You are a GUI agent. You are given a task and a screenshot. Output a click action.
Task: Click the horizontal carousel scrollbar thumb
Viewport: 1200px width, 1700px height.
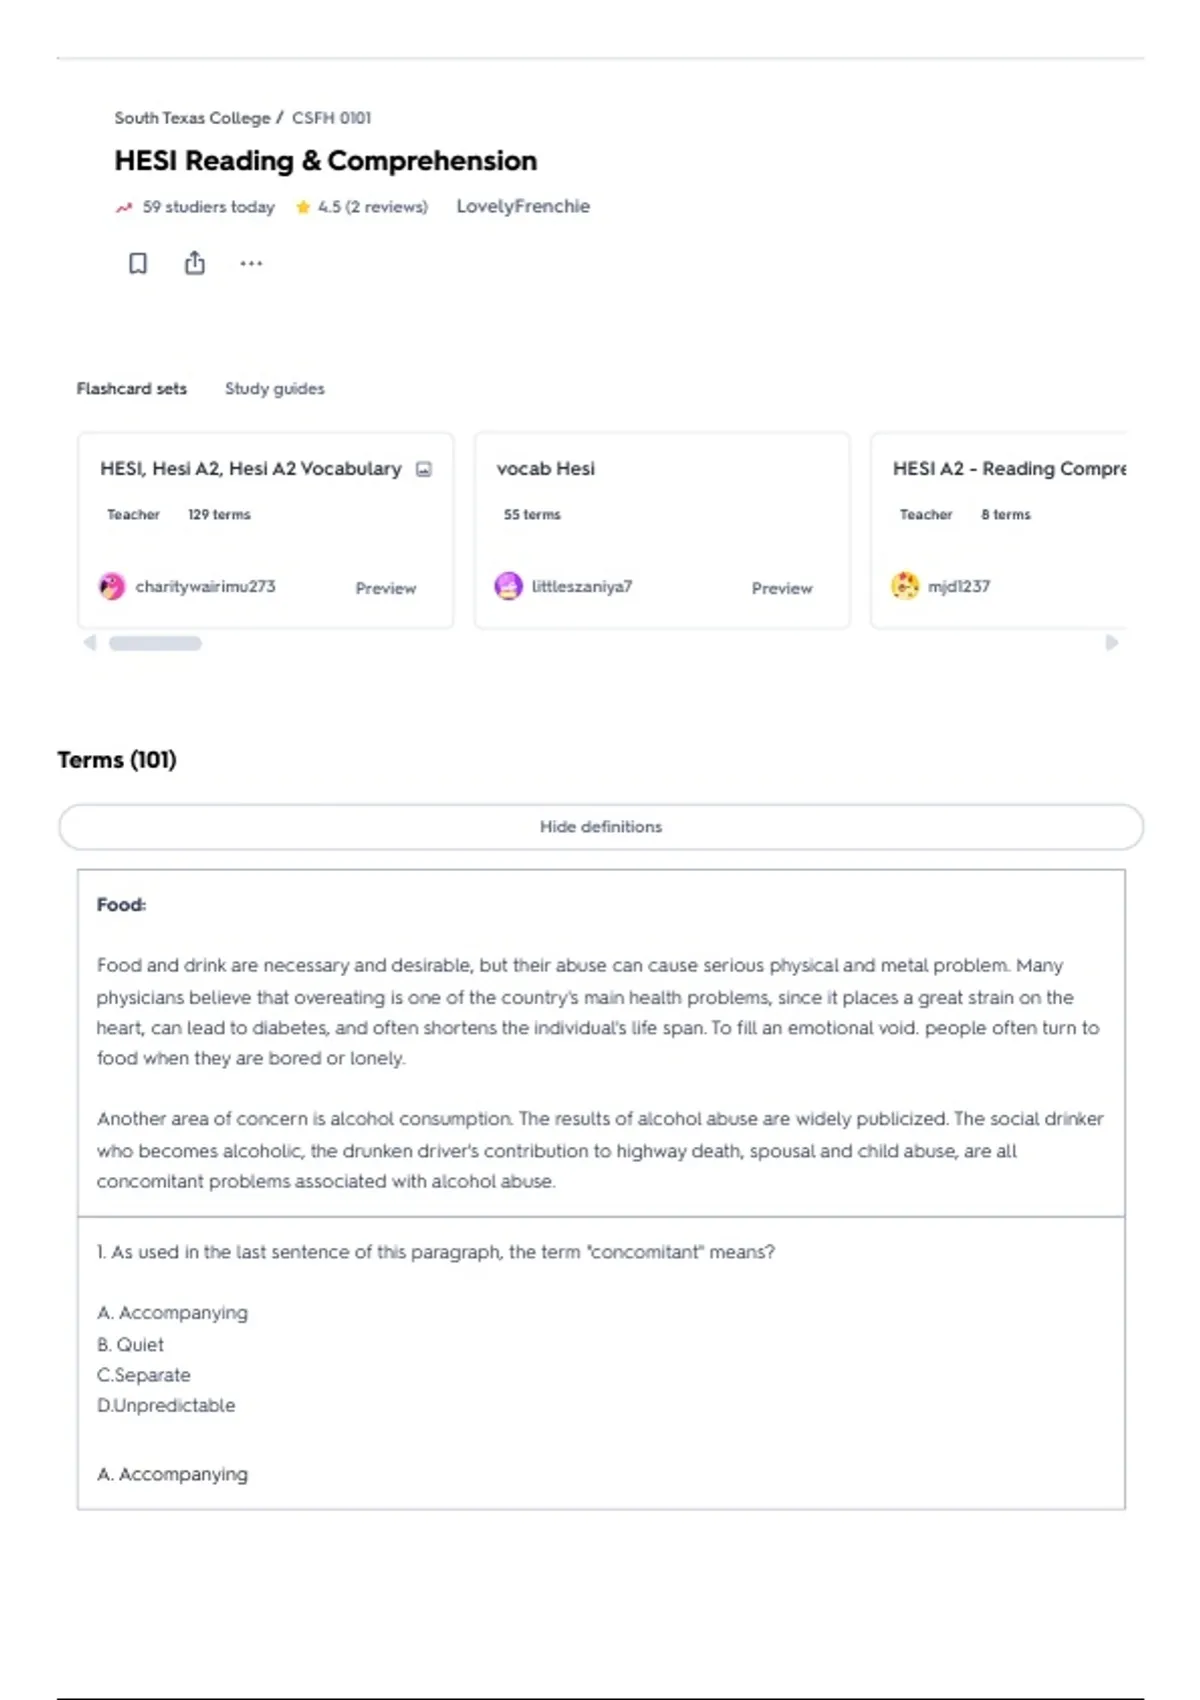pyautogui.click(x=155, y=643)
